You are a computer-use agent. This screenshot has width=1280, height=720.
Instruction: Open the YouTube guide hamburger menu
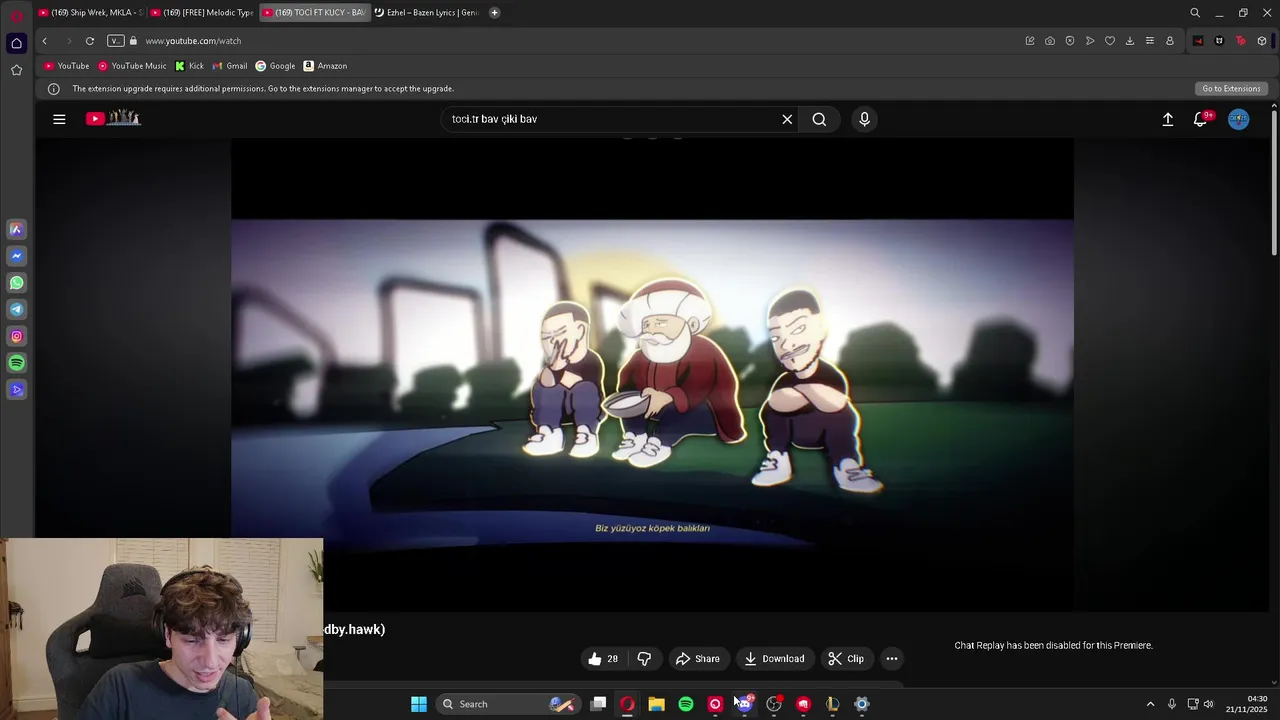tap(59, 119)
